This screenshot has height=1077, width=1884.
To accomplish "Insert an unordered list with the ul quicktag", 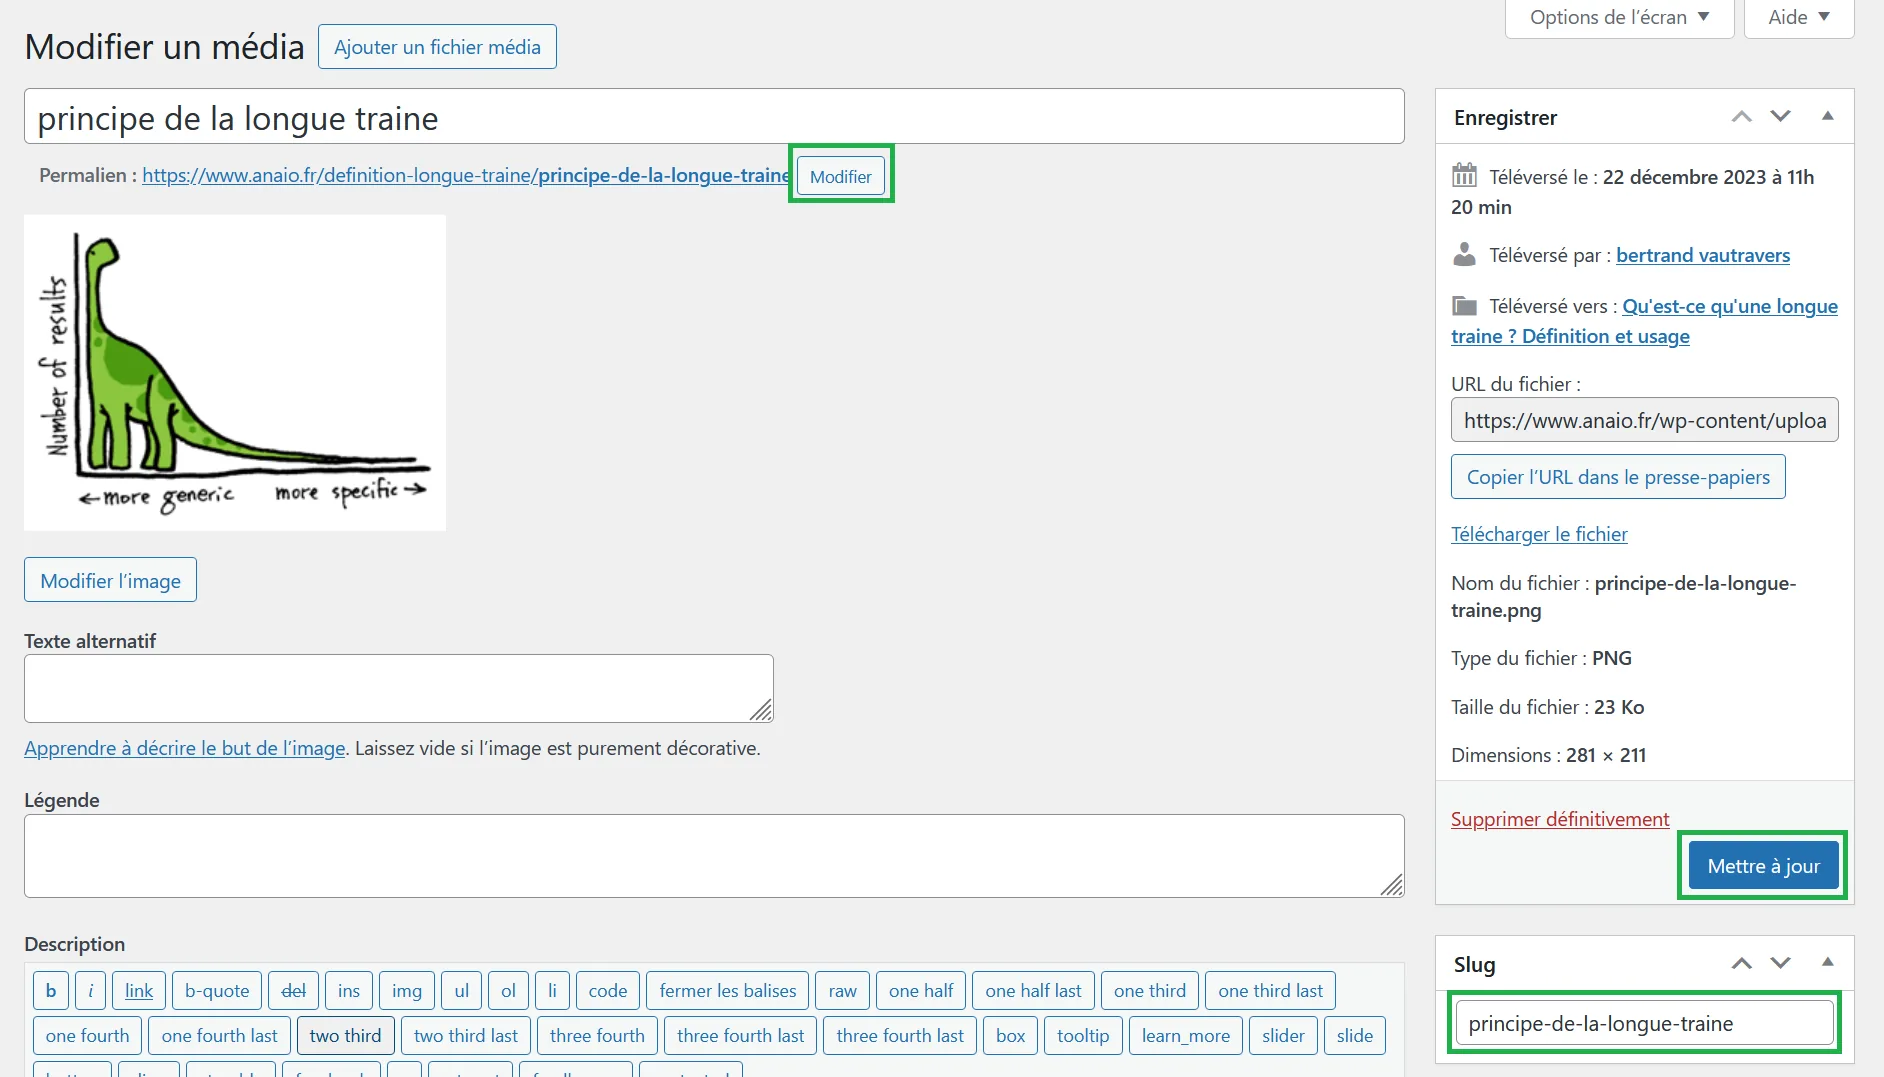I will (x=461, y=990).
